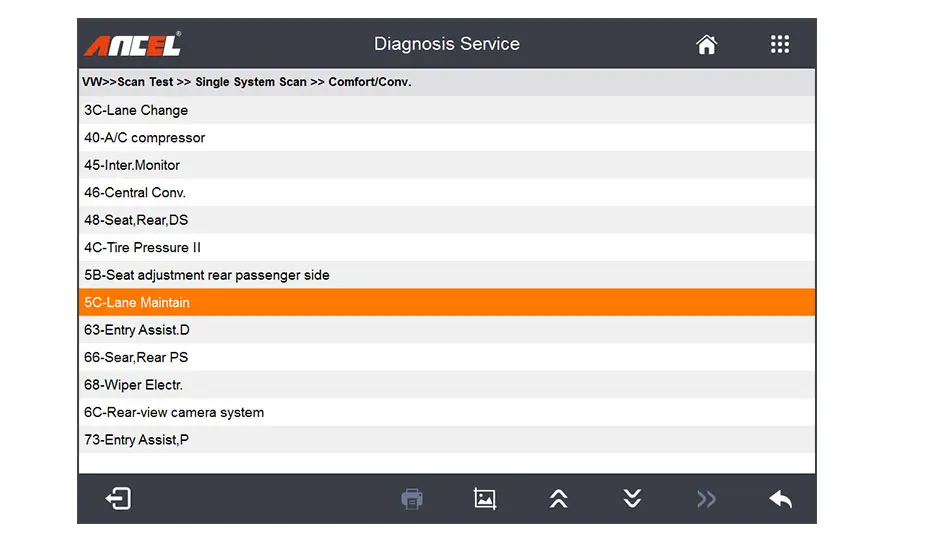Page up with the double up arrows
The width and height of the screenshot is (930, 539).
[559, 498]
